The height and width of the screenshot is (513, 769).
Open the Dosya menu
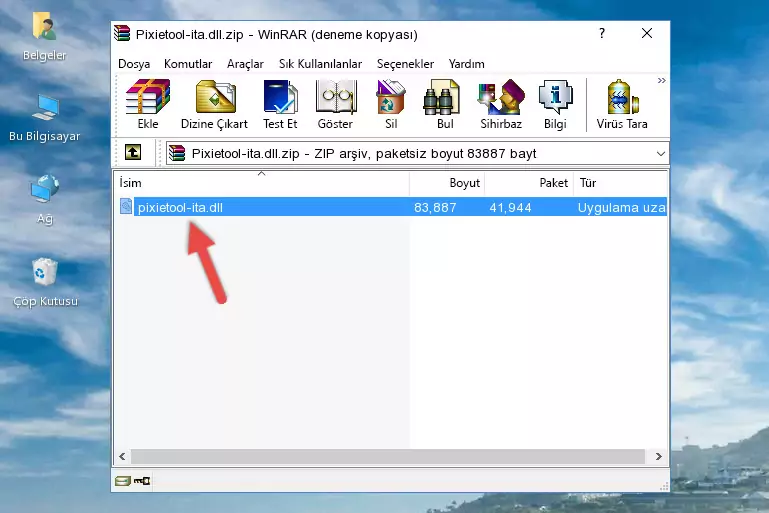pos(134,64)
